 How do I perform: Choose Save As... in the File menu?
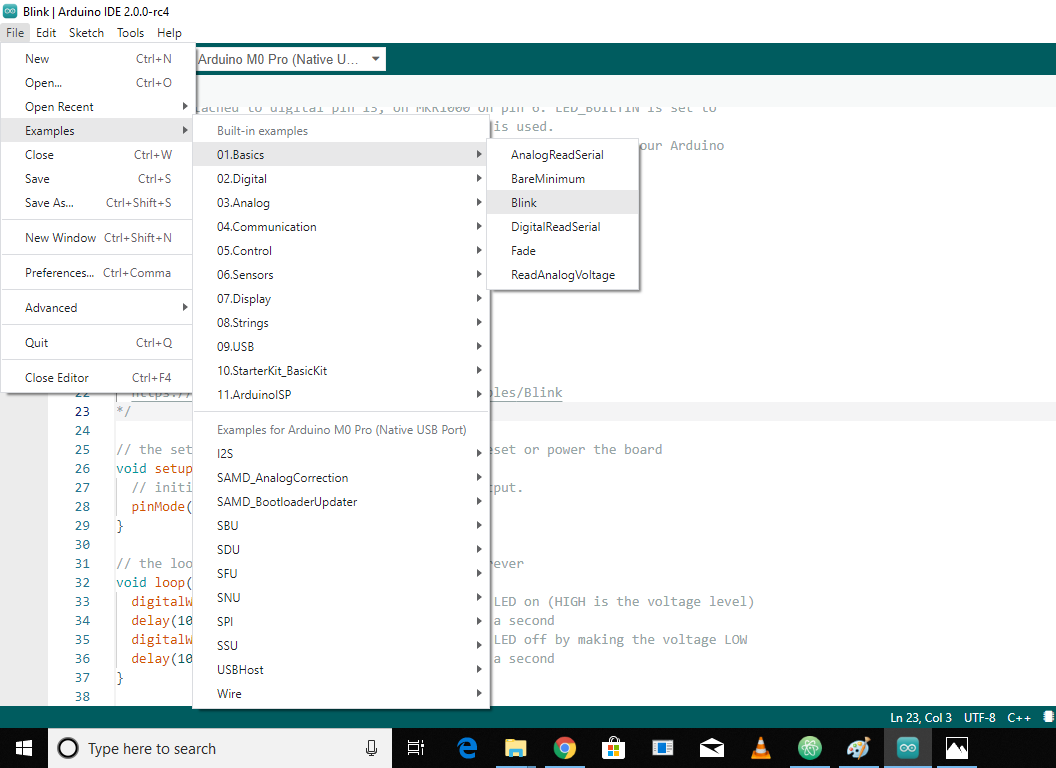click(98, 203)
